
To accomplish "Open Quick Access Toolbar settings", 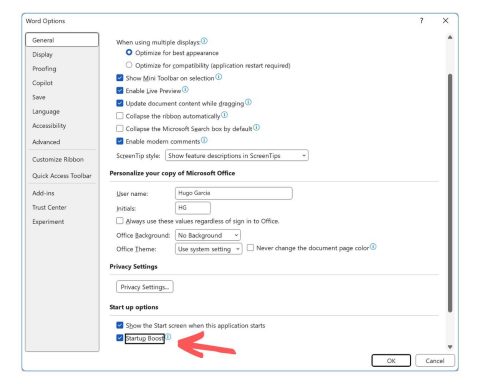I will click(62, 175).
